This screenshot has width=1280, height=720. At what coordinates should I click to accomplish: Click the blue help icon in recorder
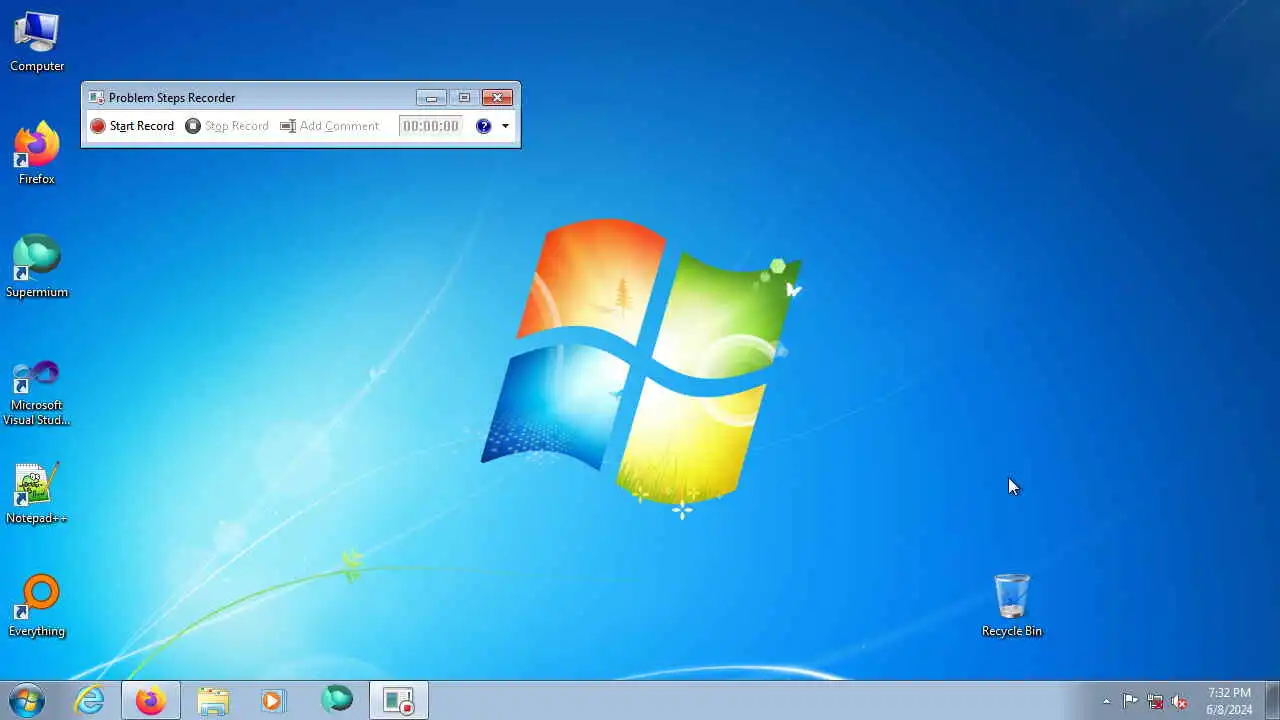[484, 126]
